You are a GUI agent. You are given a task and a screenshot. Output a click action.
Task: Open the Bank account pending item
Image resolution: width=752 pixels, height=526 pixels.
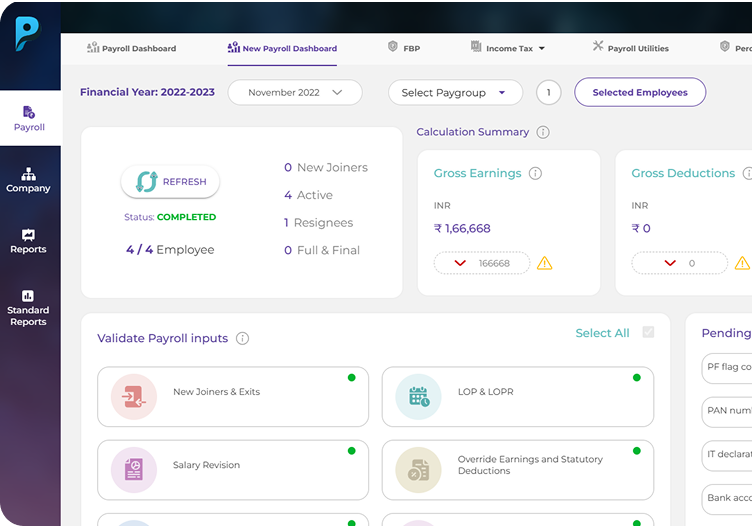point(727,499)
